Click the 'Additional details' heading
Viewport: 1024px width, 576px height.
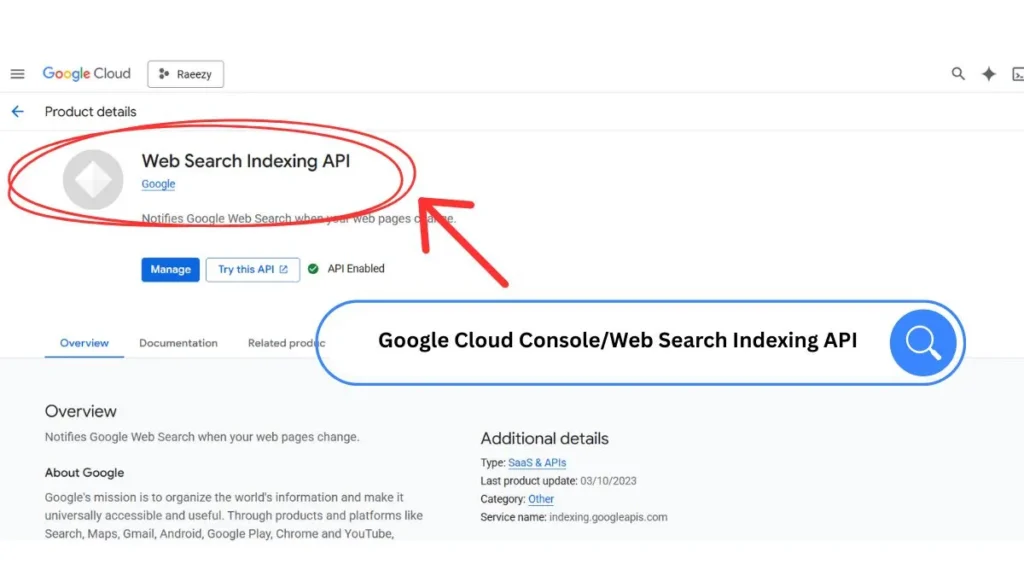[545, 438]
